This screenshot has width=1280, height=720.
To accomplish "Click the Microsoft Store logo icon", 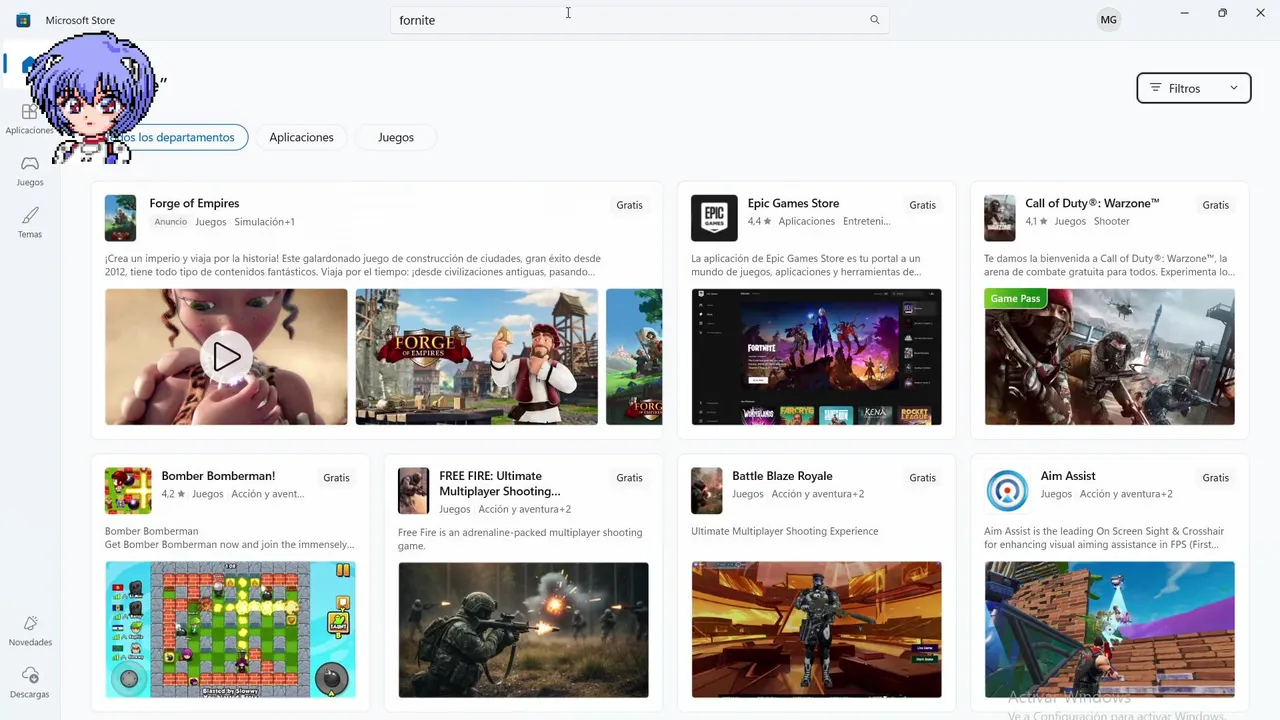I will point(23,20).
